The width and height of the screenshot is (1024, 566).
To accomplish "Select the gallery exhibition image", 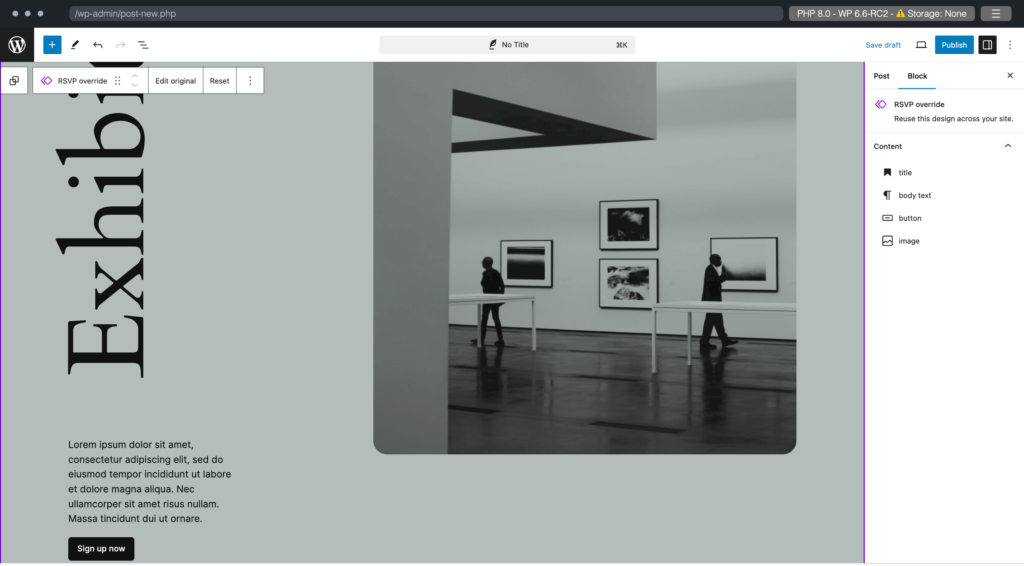I will (584, 258).
